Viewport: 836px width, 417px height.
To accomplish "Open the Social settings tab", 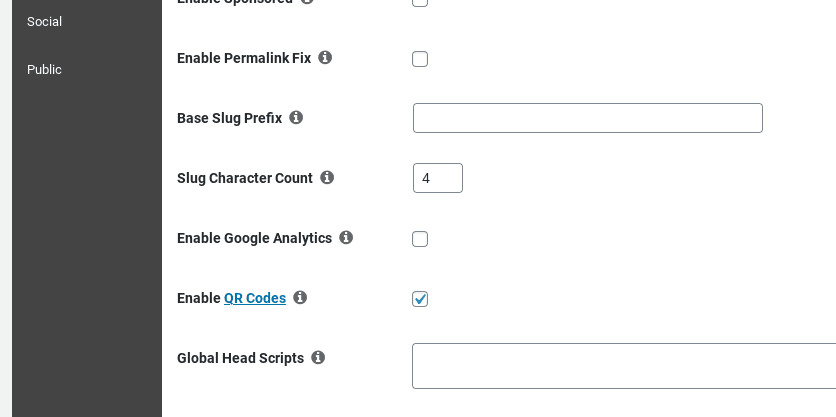I will pos(45,22).
